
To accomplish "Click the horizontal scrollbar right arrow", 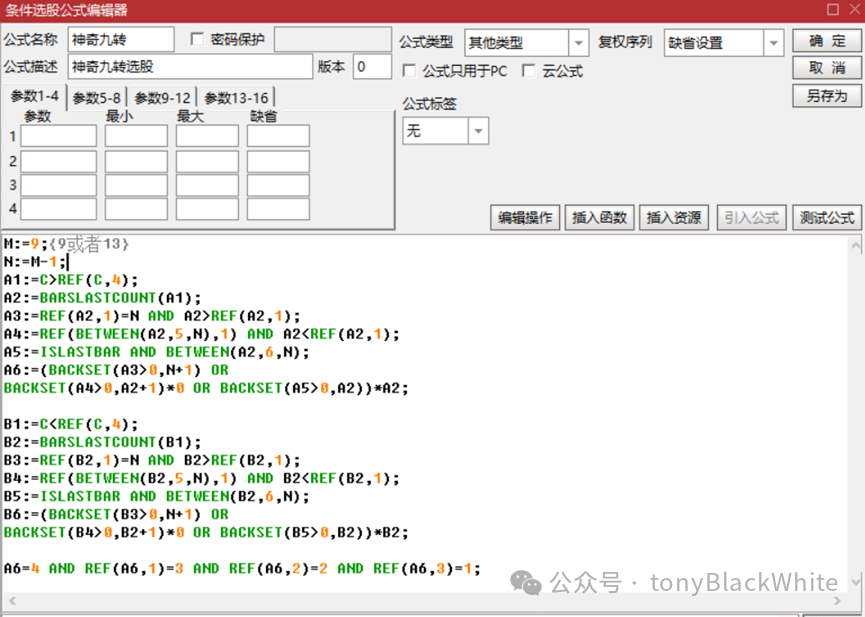I will pyautogui.click(x=837, y=600).
